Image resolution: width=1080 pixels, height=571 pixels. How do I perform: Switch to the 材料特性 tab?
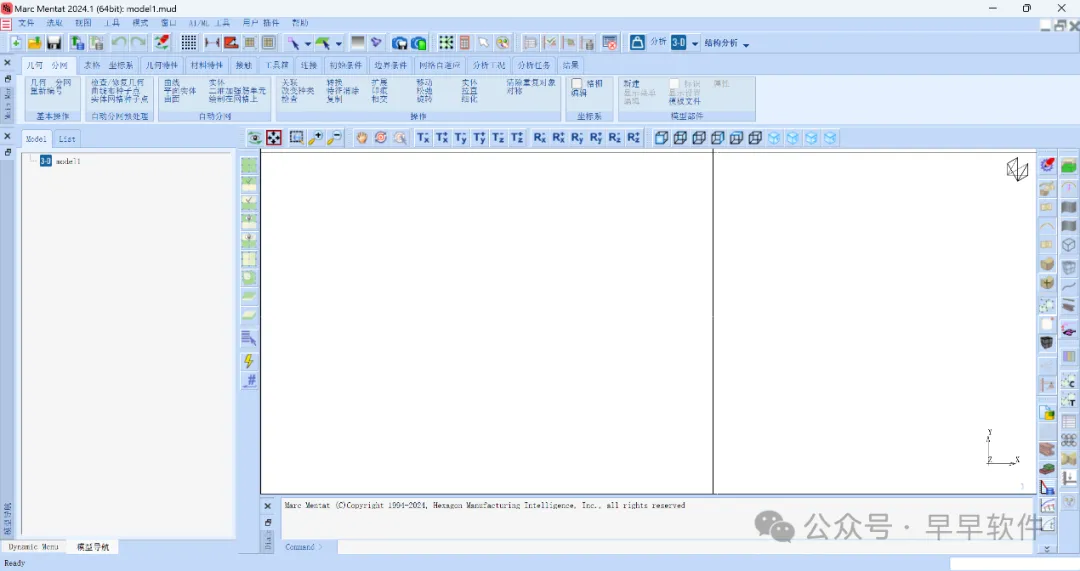pos(207,65)
